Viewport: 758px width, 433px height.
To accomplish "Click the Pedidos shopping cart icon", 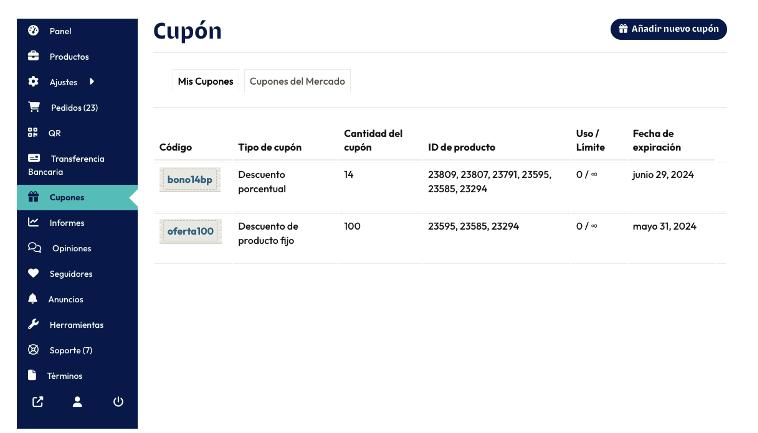I will tap(34, 107).
